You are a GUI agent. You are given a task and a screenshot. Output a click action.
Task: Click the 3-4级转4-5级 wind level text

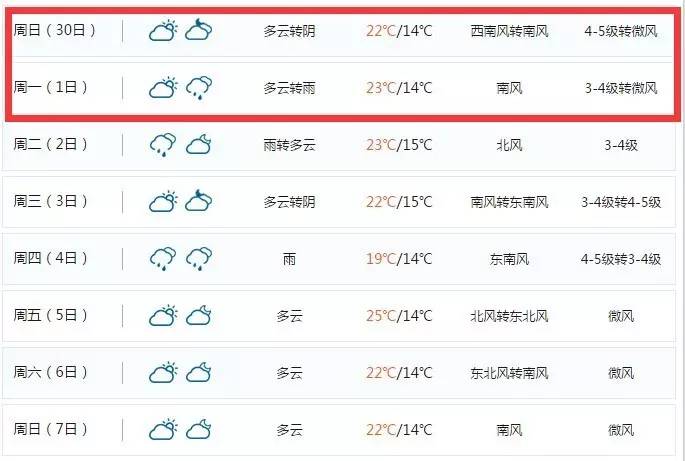(621, 202)
